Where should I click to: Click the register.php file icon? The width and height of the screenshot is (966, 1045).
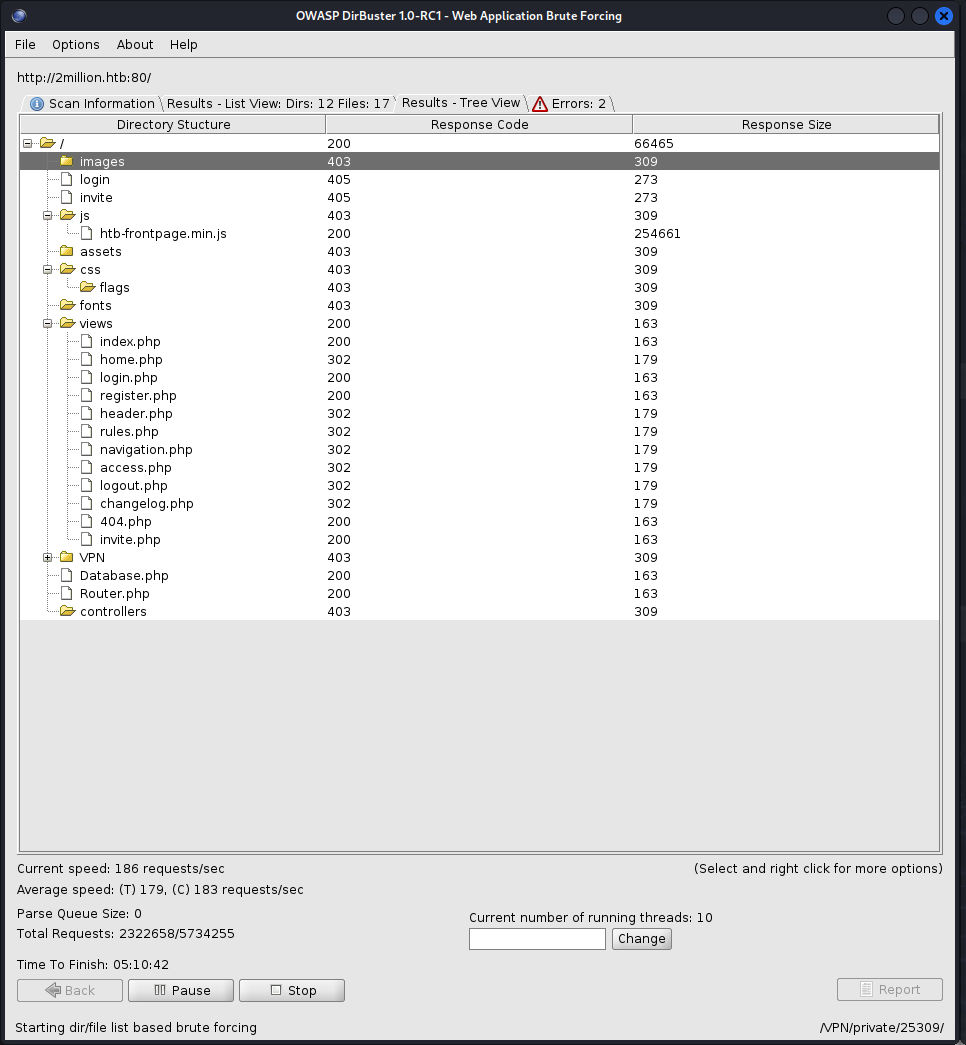click(x=87, y=395)
